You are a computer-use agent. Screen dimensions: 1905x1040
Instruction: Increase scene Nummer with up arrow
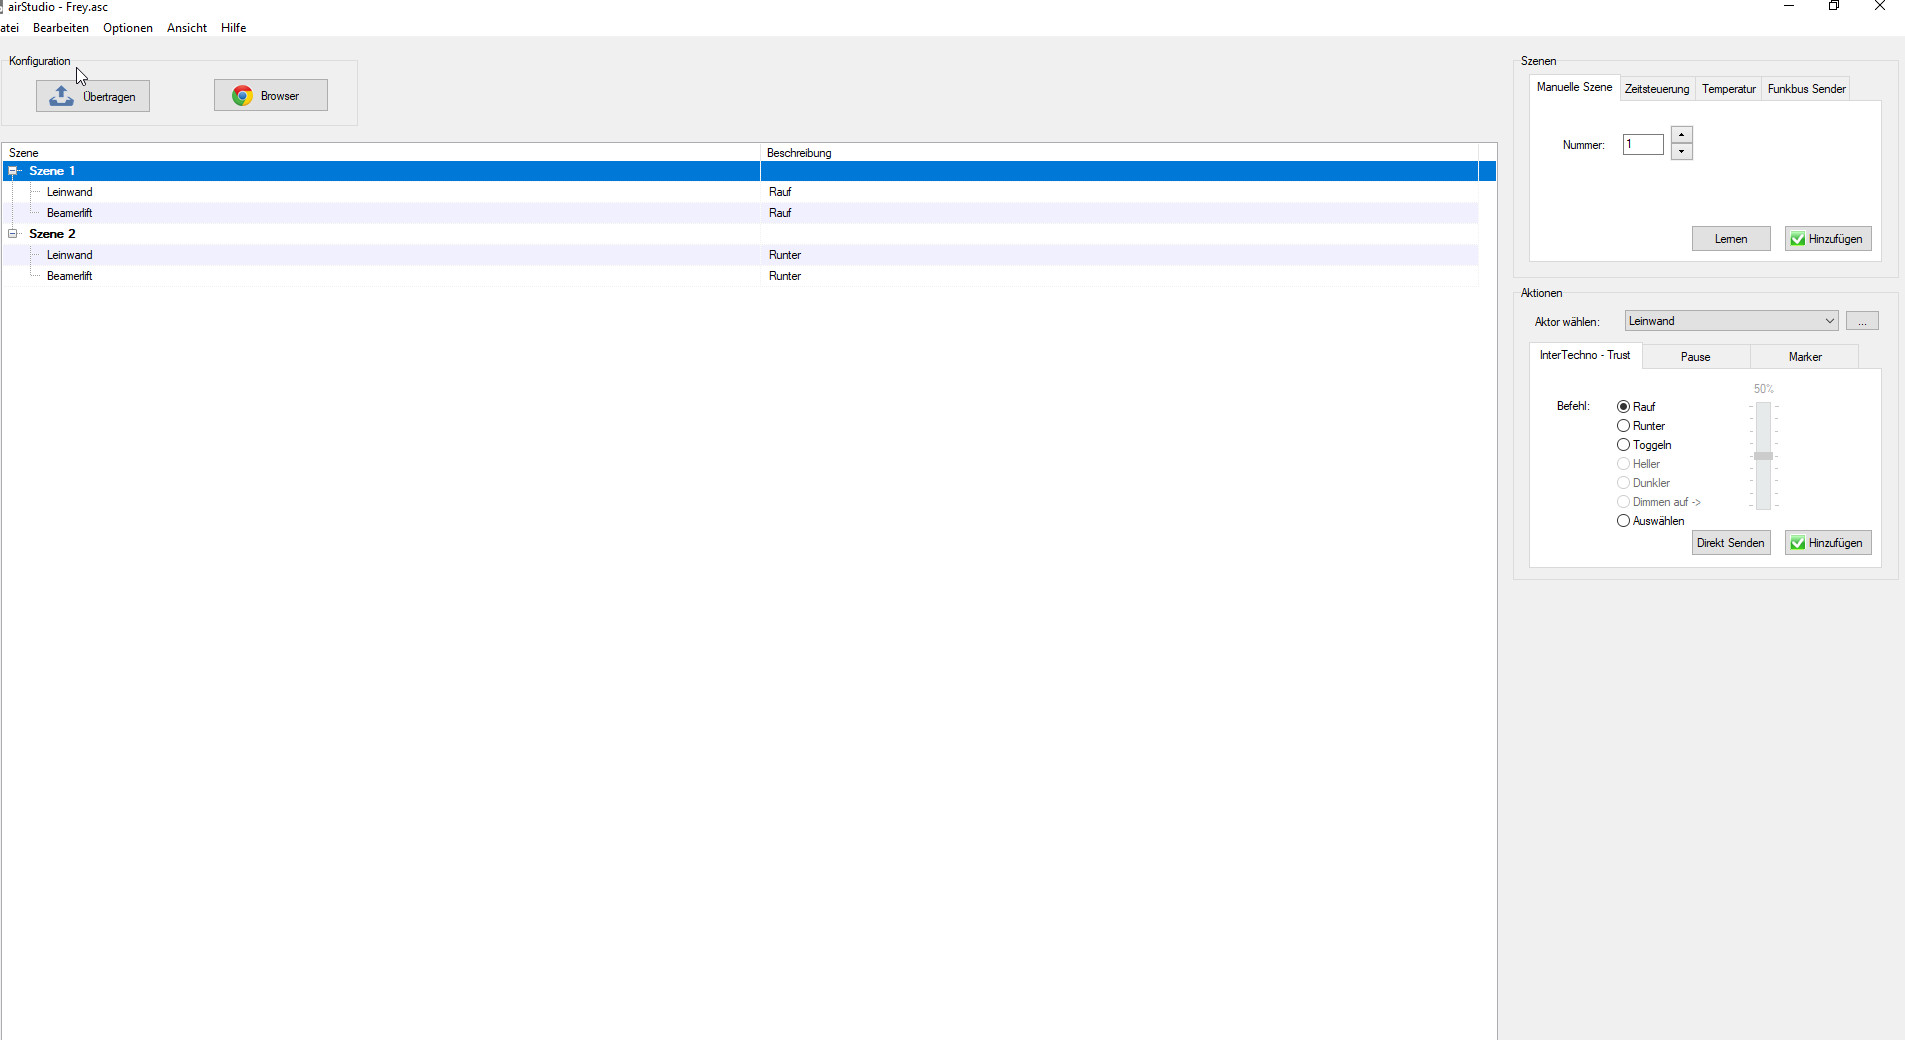pyautogui.click(x=1682, y=135)
